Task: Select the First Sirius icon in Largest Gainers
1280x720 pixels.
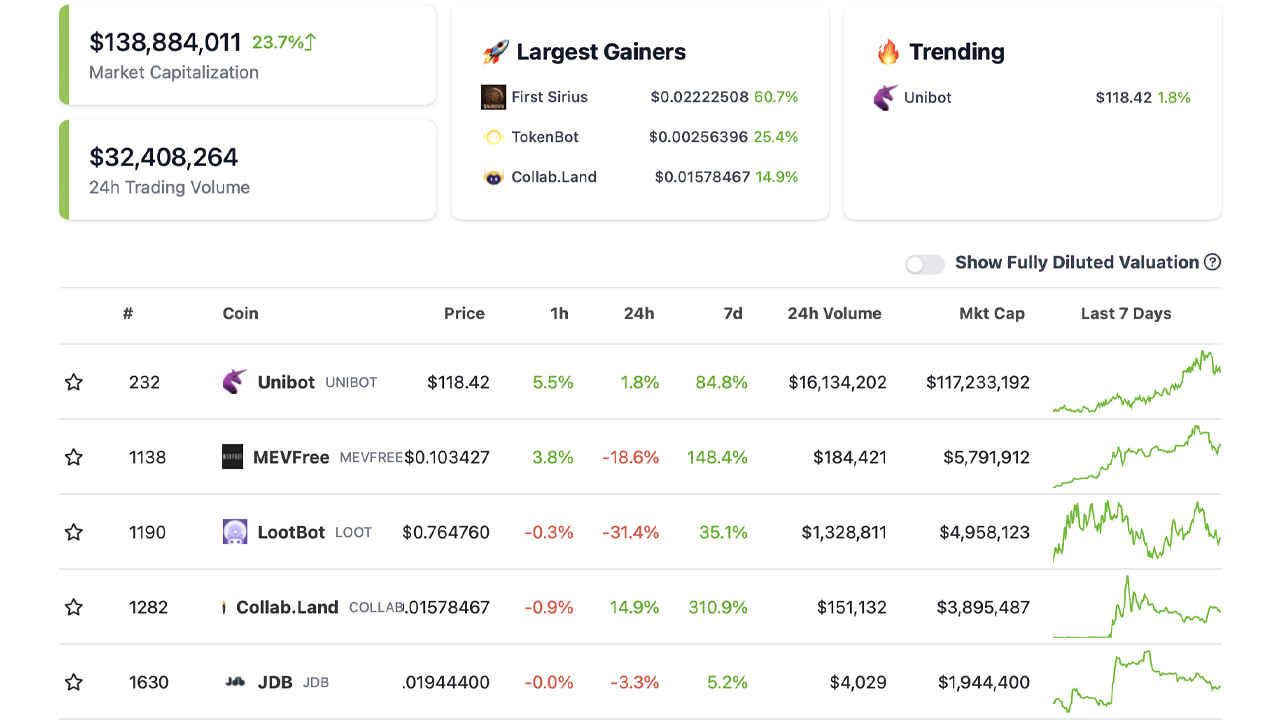Action: [x=493, y=97]
